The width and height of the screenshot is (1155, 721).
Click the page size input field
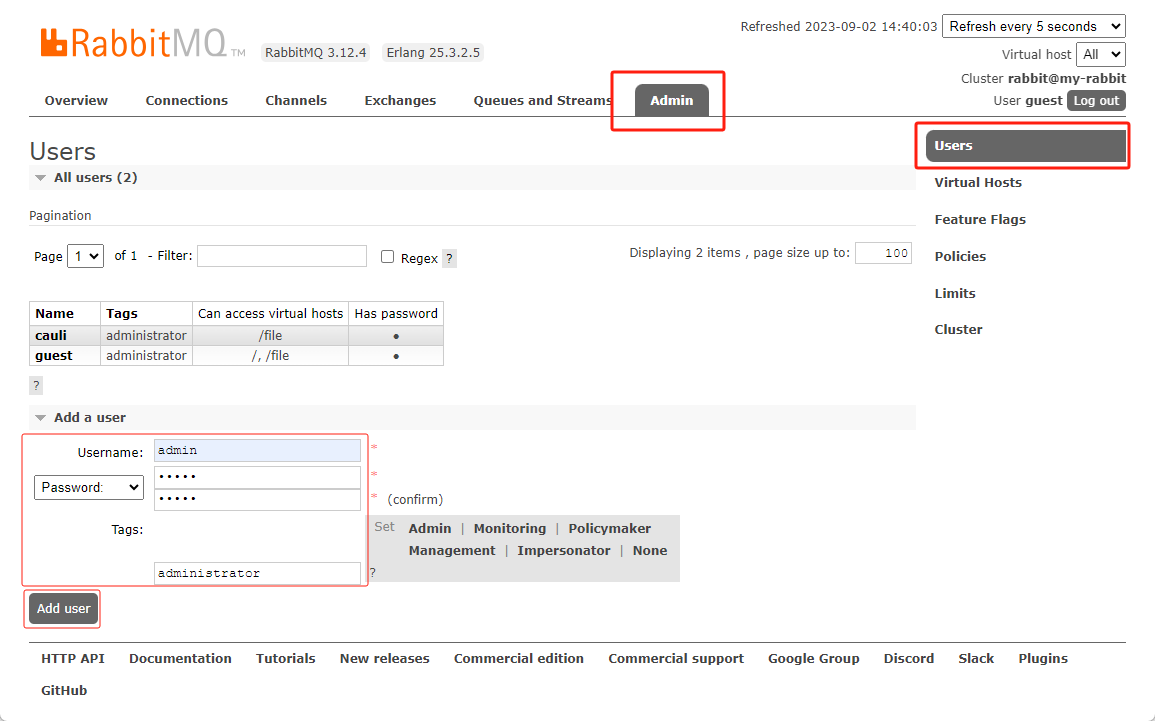click(883, 253)
